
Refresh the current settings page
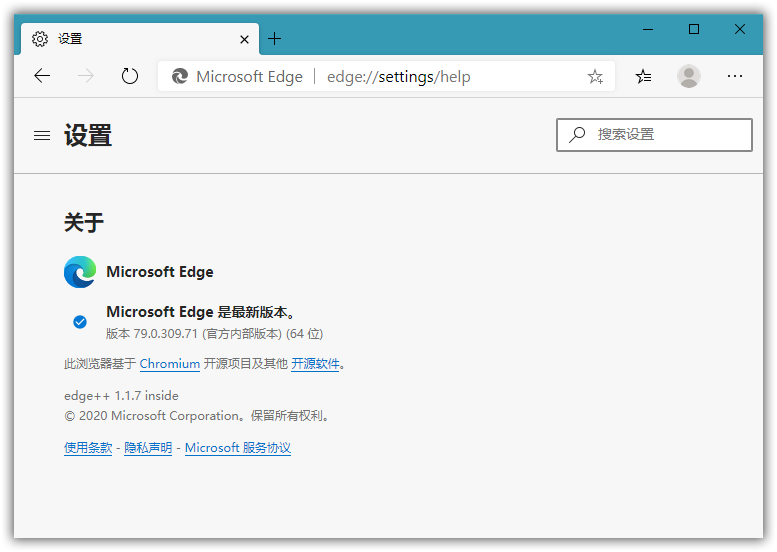[x=129, y=76]
